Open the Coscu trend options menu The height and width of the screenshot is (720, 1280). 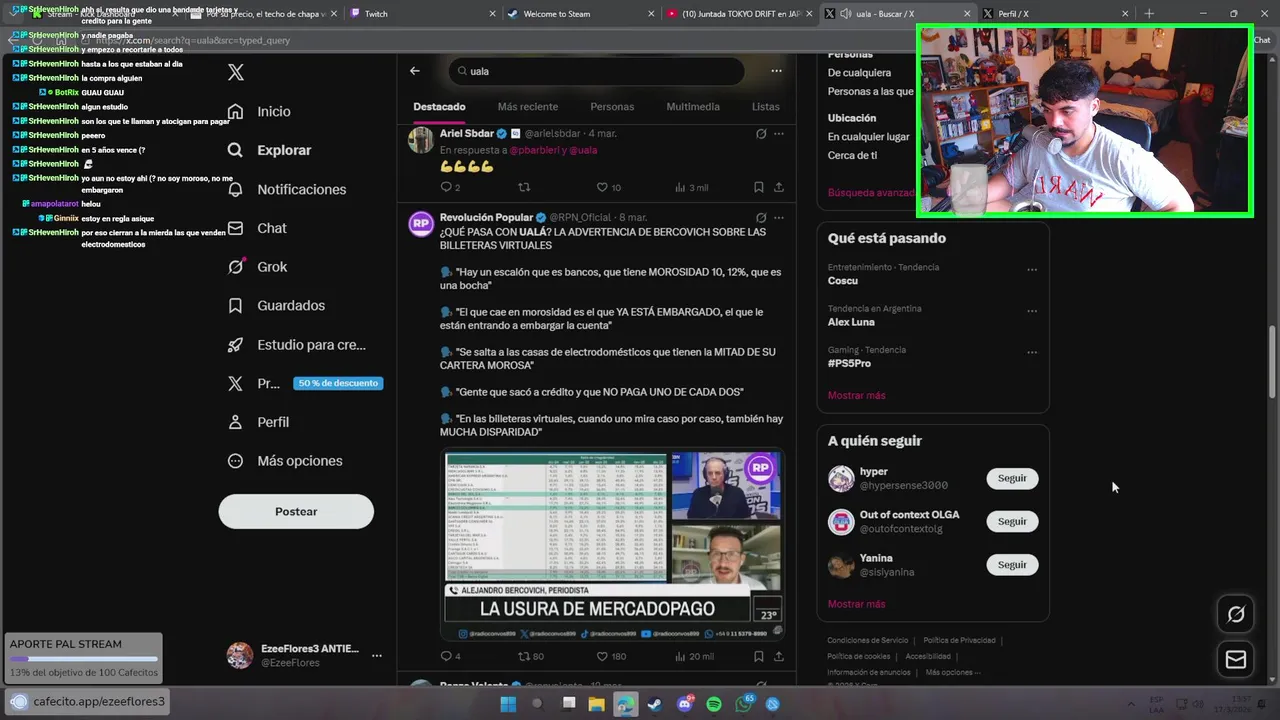point(1032,269)
